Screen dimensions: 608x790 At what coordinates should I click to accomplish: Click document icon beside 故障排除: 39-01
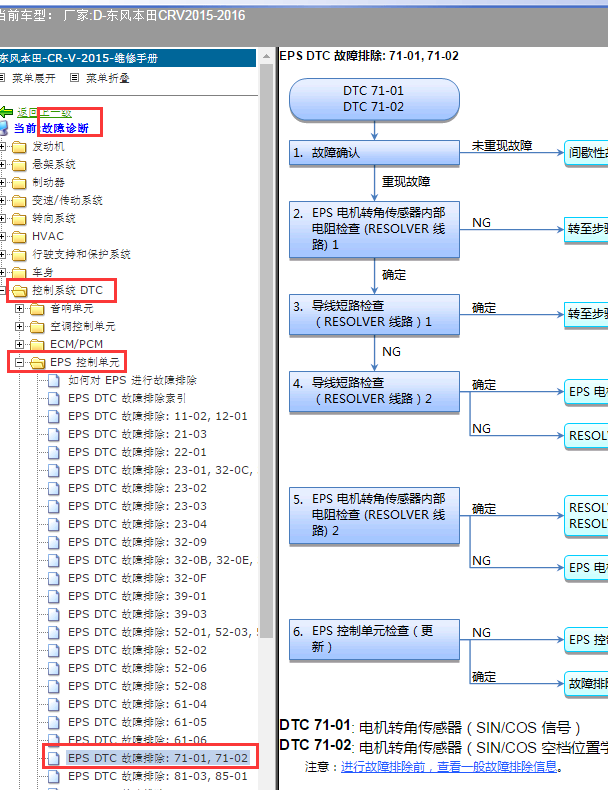click(53, 597)
